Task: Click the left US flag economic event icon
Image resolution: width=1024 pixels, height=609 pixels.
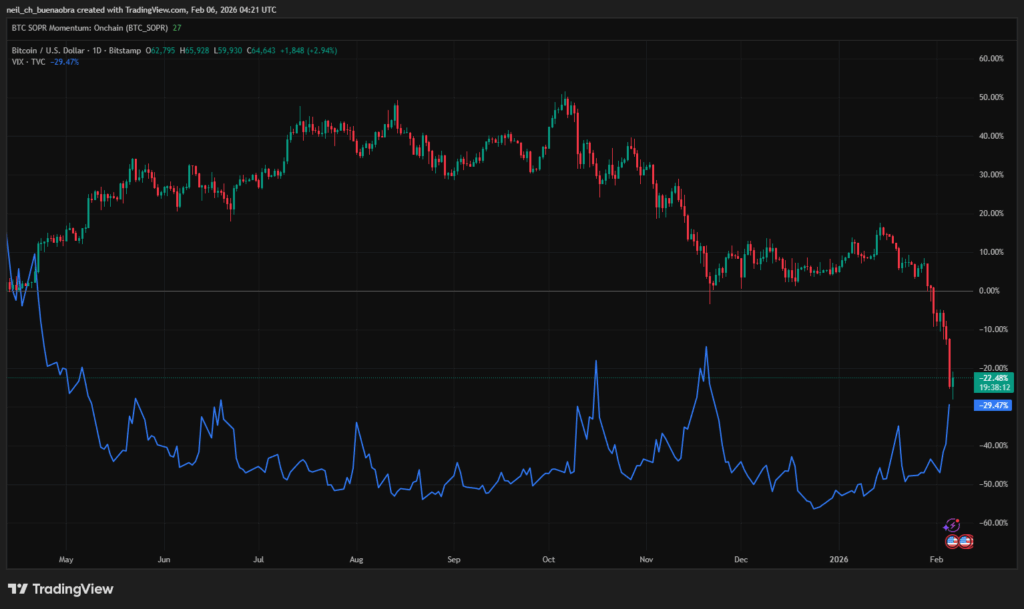Action: click(x=952, y=541)
